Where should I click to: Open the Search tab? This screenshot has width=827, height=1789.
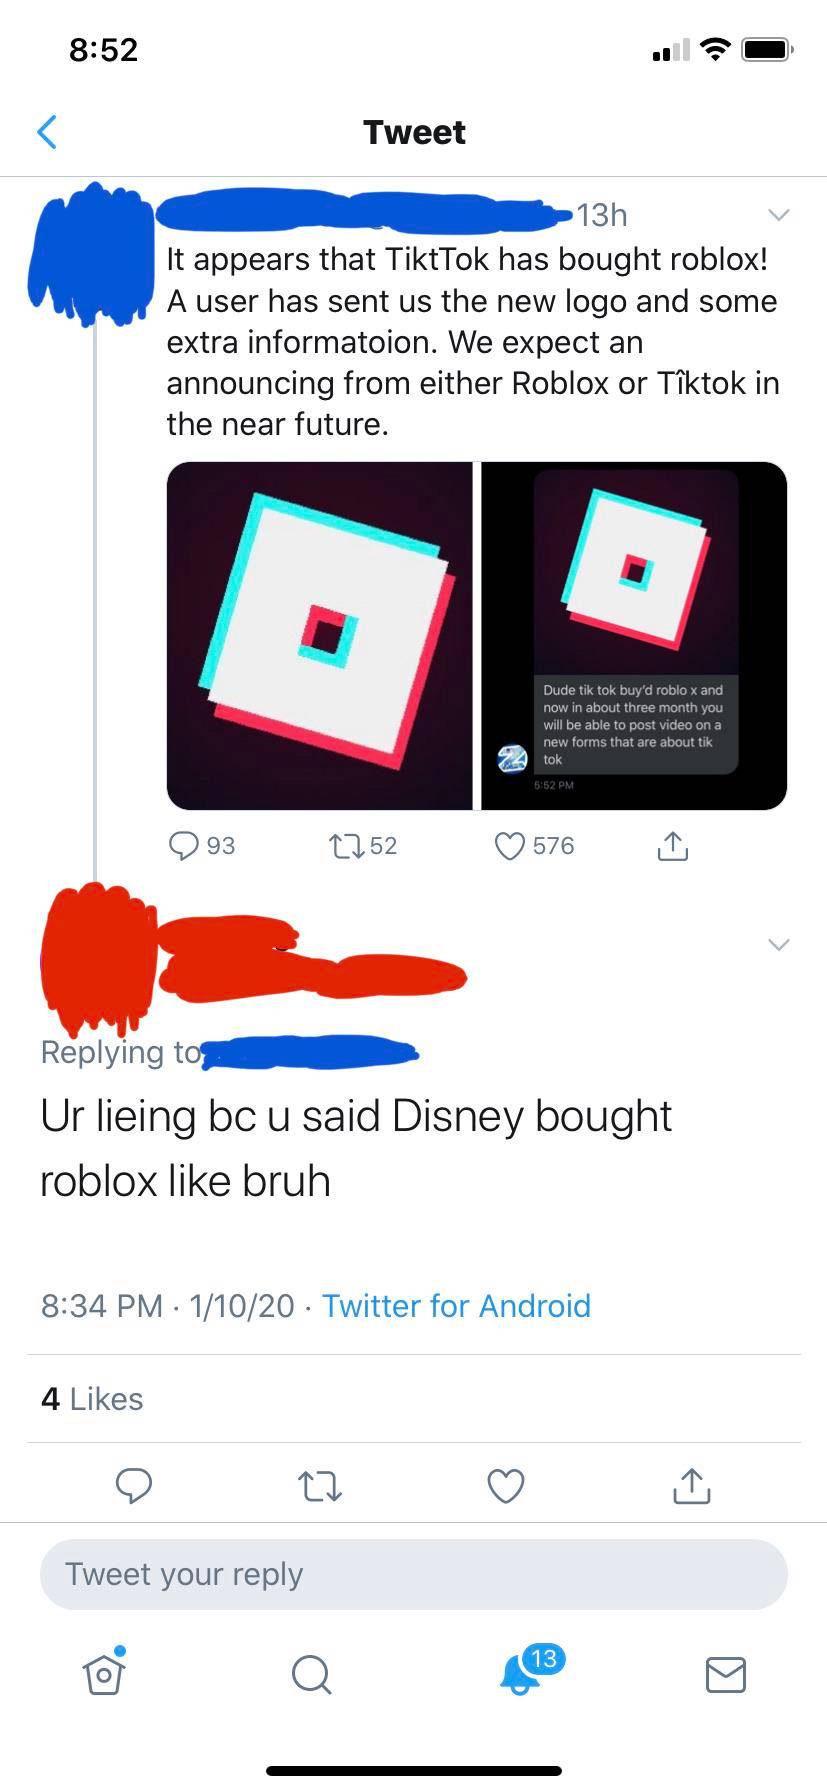(311, 1674)
